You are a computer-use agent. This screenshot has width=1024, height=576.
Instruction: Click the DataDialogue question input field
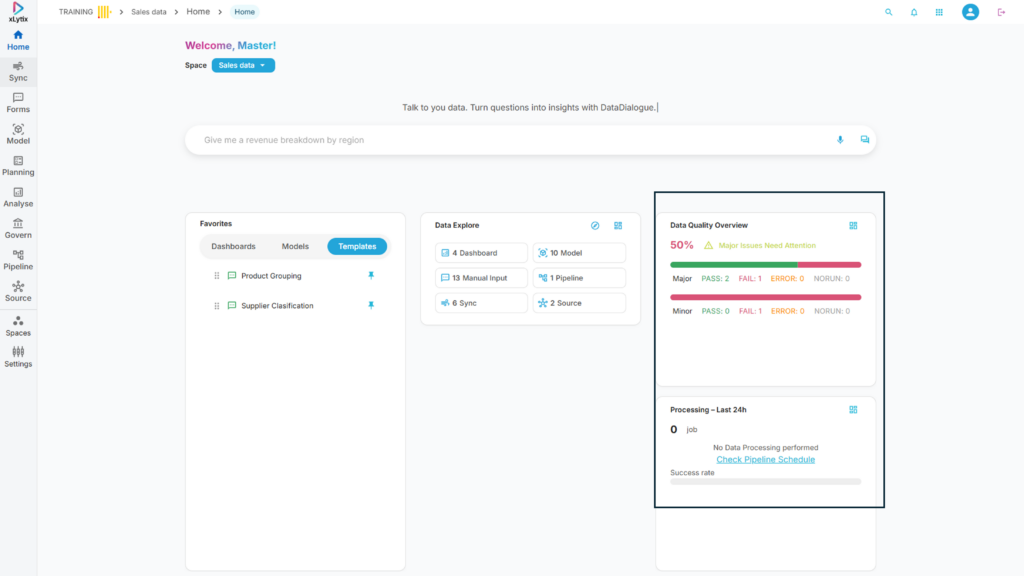510,140
